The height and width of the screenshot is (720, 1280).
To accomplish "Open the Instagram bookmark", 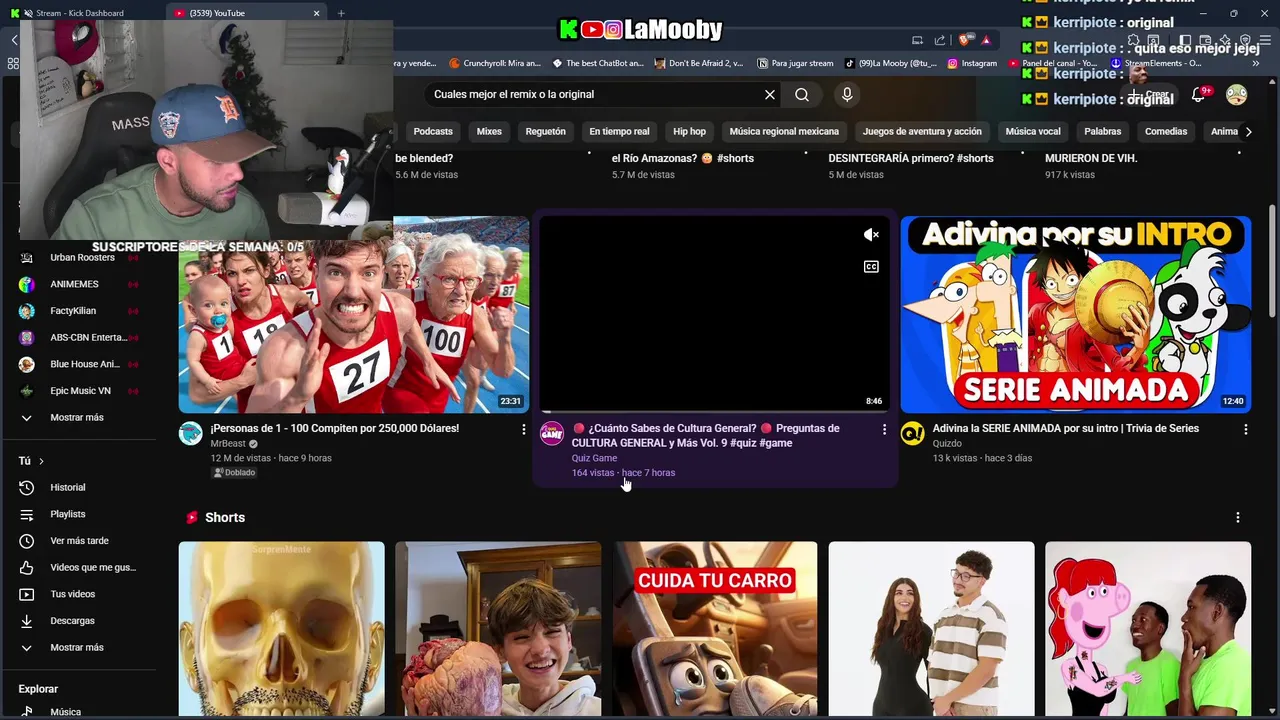I will tap(972, 63).
